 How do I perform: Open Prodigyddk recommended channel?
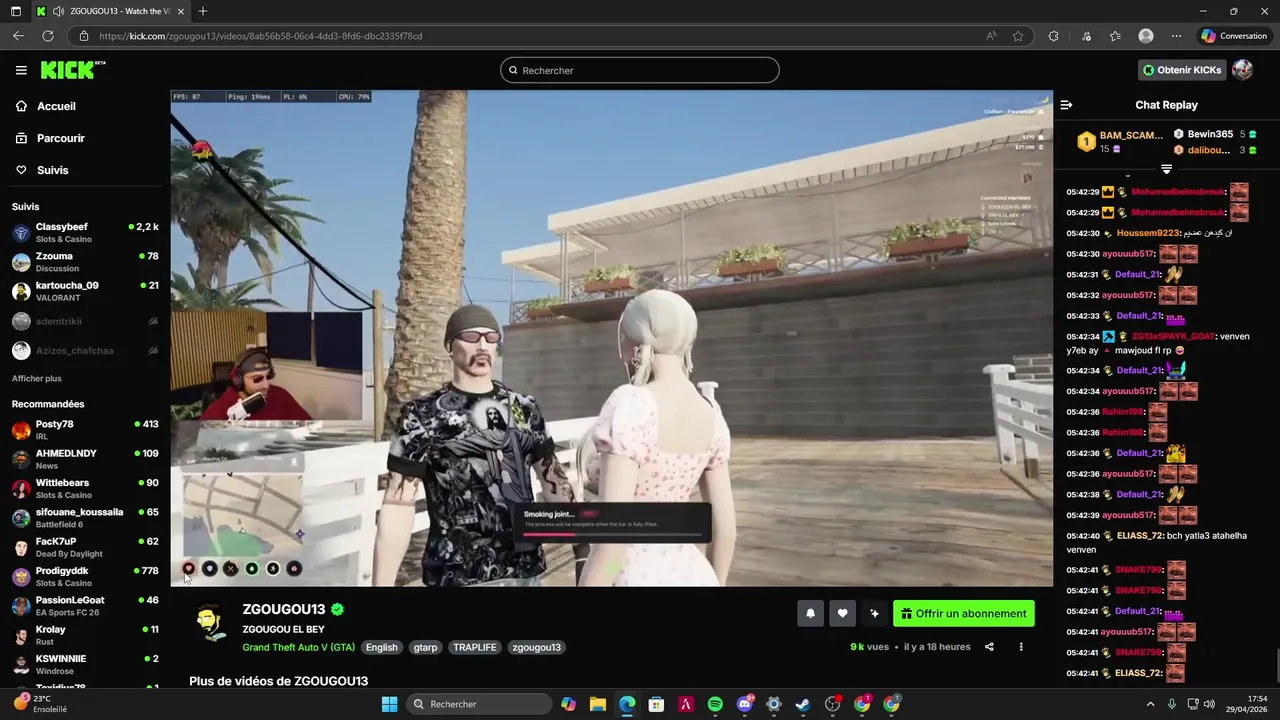85,576
